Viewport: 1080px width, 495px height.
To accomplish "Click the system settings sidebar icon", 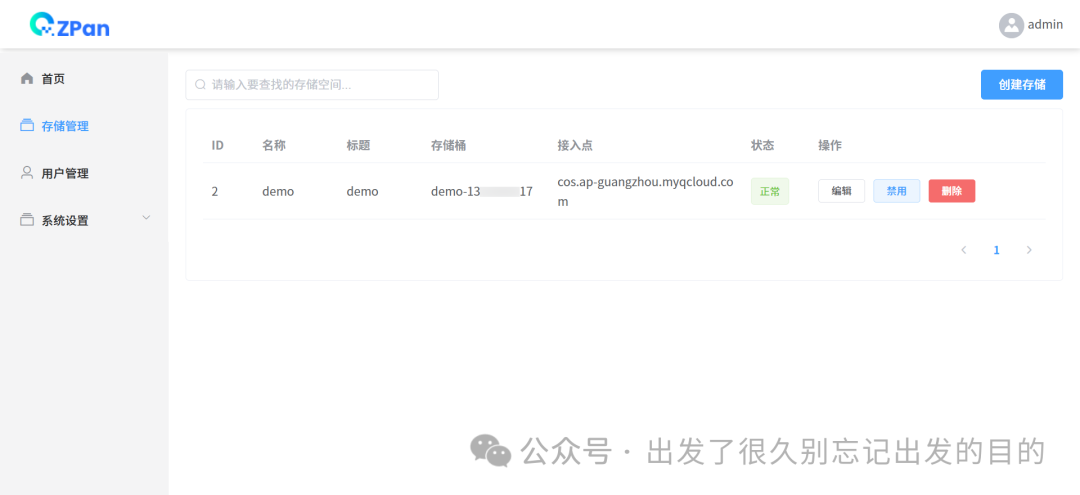I will (x=27, y=220).
